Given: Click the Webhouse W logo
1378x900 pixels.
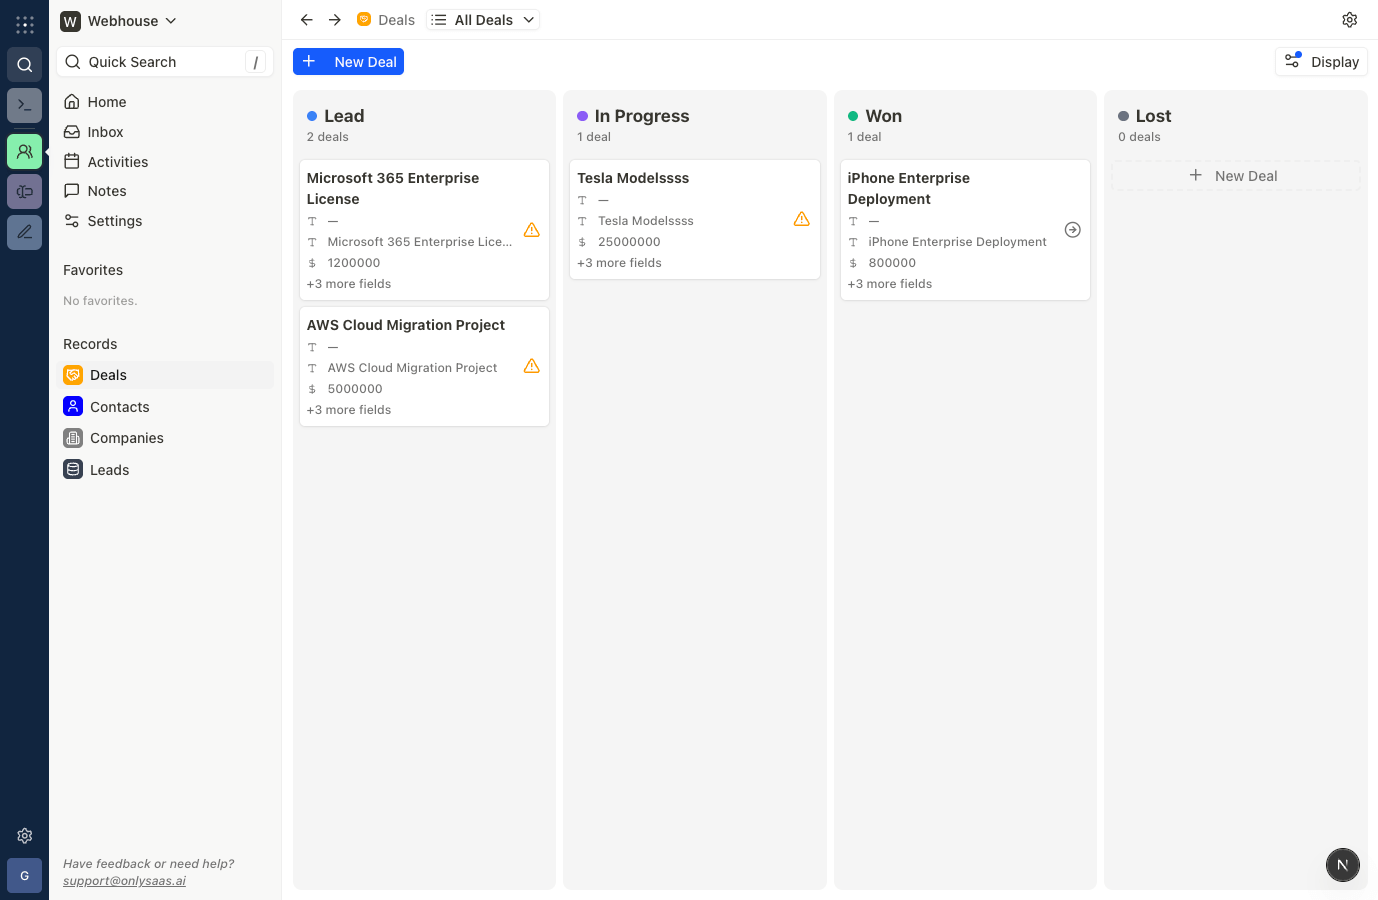Looking at the screenshot, I should pos(70,21).
